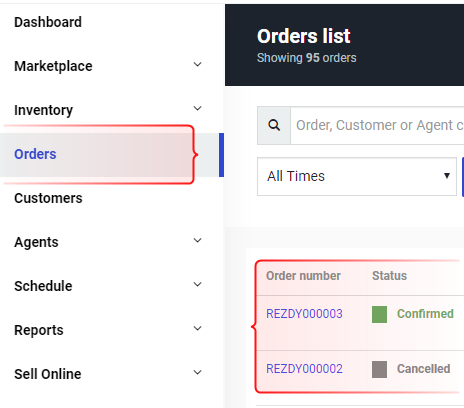The width and height of the screenshot is (464, 408).
Task: Click the Cancelled status label
Action: [x=424, y=369]
